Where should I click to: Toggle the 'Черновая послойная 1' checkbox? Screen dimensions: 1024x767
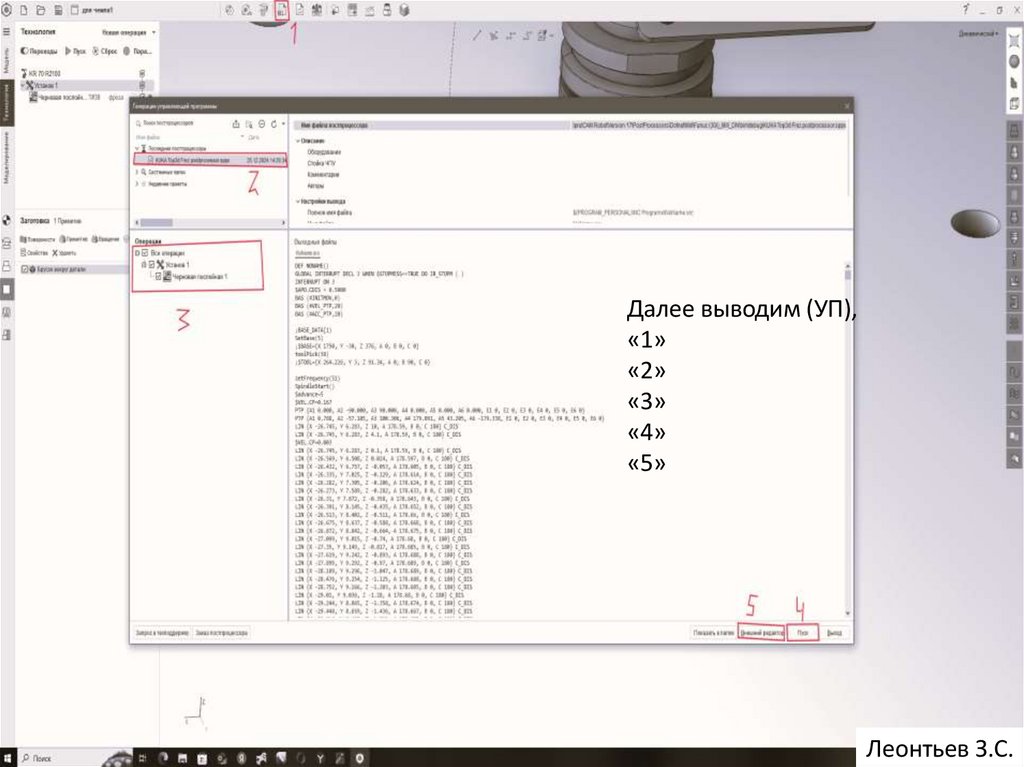[160, 275]
